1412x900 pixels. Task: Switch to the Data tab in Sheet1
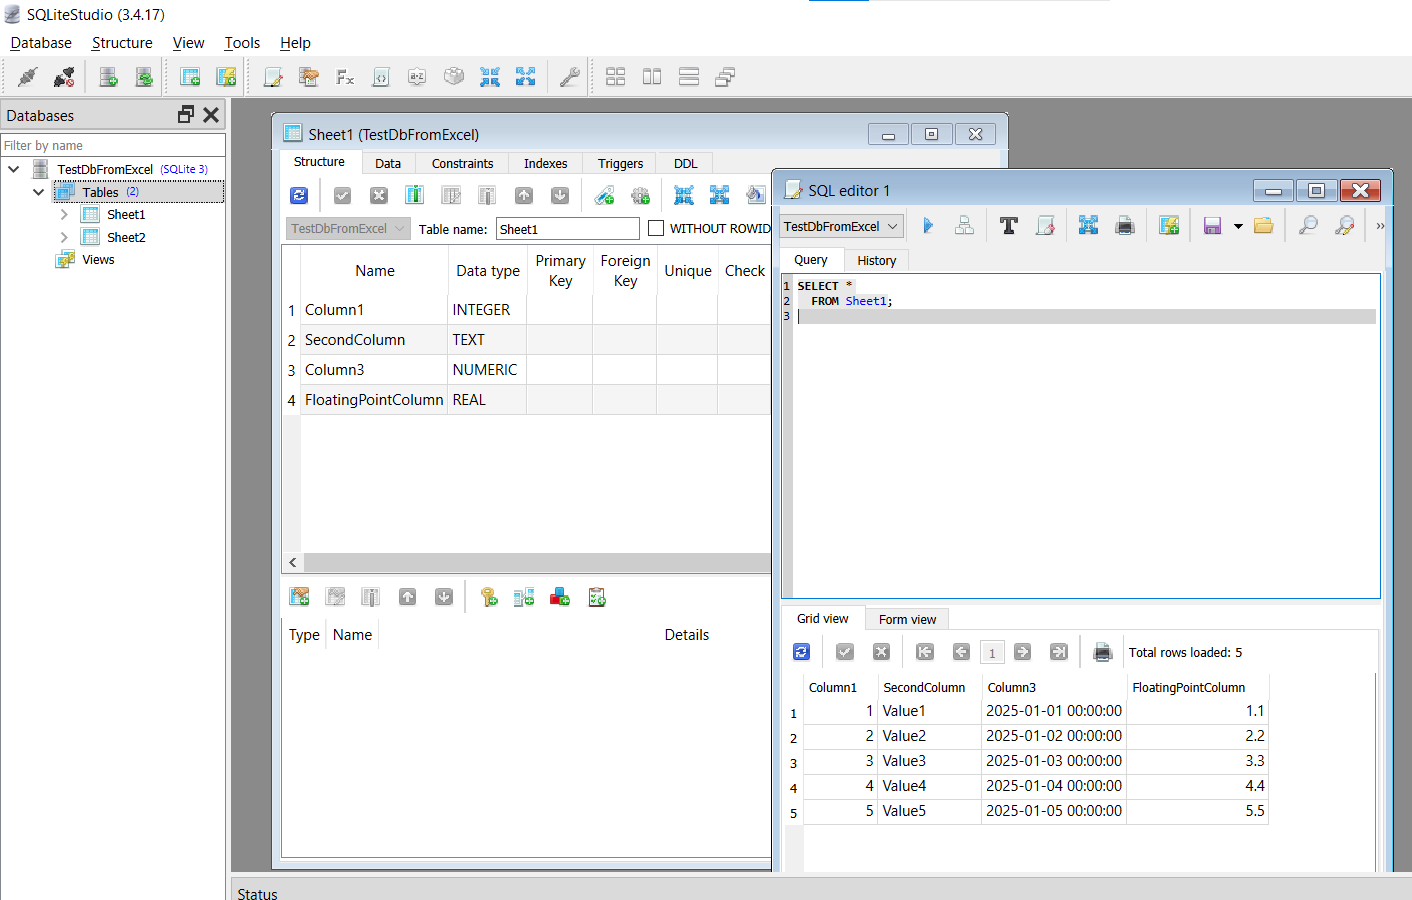(x=388, y=163)
